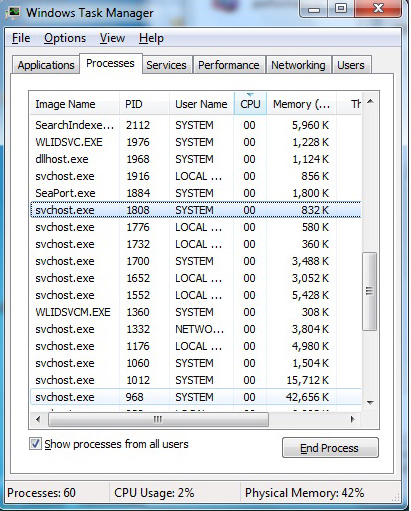
Task: Open the Help menu
Action: click(x=151, y=38)
